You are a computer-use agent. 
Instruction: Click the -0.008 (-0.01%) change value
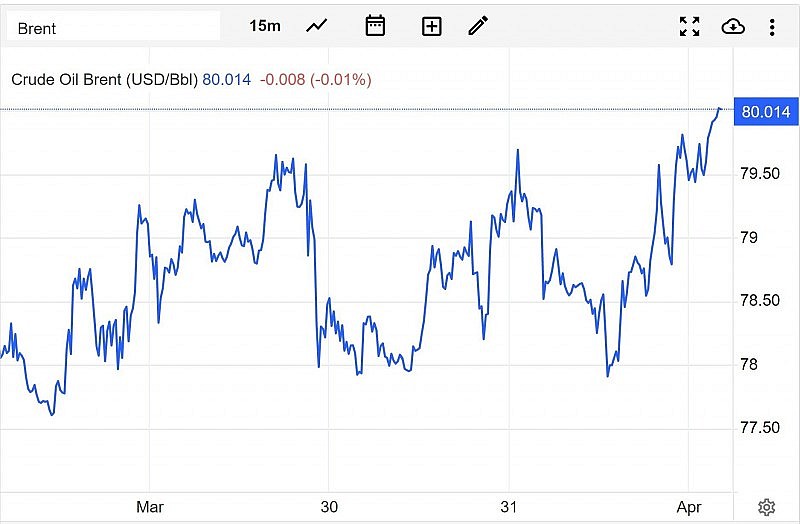315,79
